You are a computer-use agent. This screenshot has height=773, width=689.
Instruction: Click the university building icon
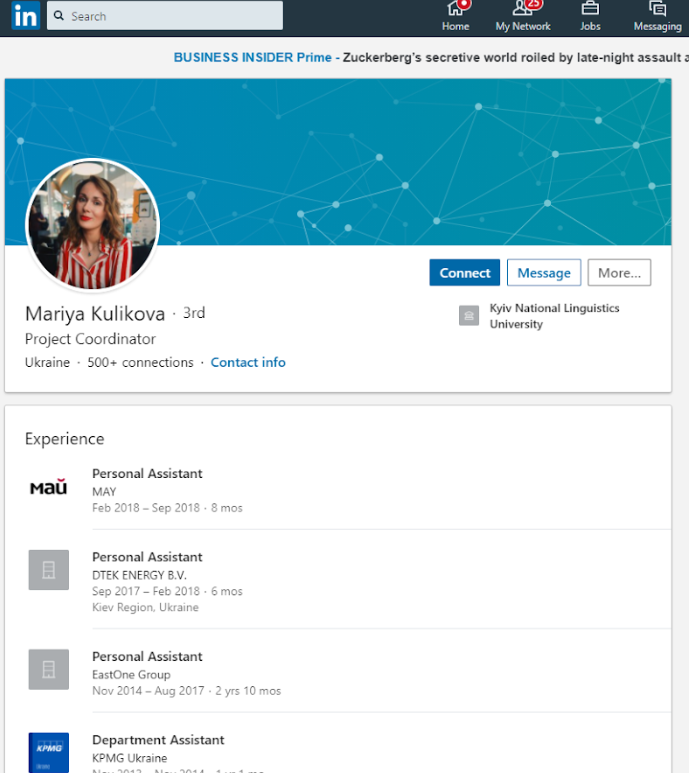click(x=469, y=316)
